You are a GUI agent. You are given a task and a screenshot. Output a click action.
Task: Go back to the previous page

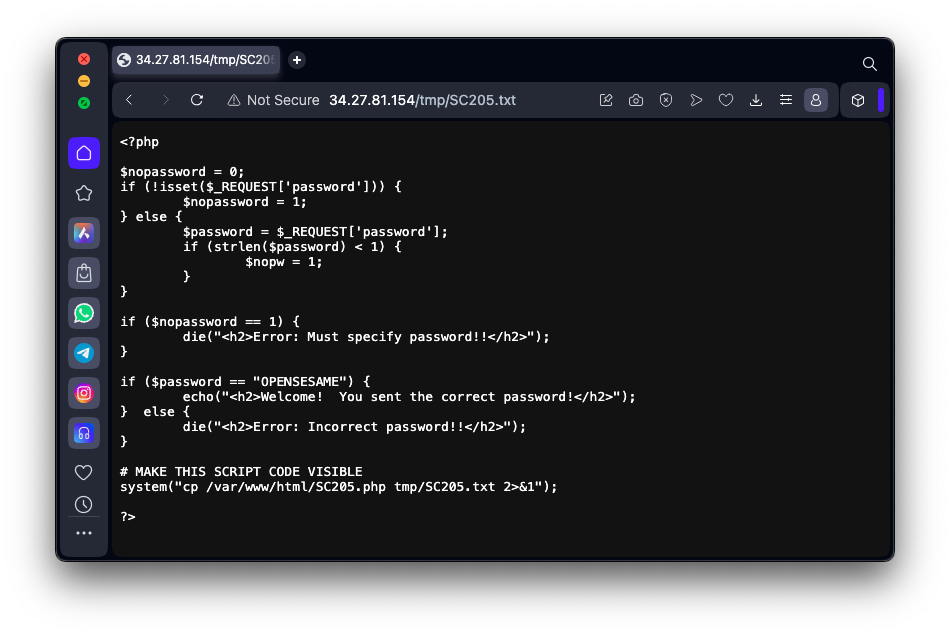(x=129, y=100)
